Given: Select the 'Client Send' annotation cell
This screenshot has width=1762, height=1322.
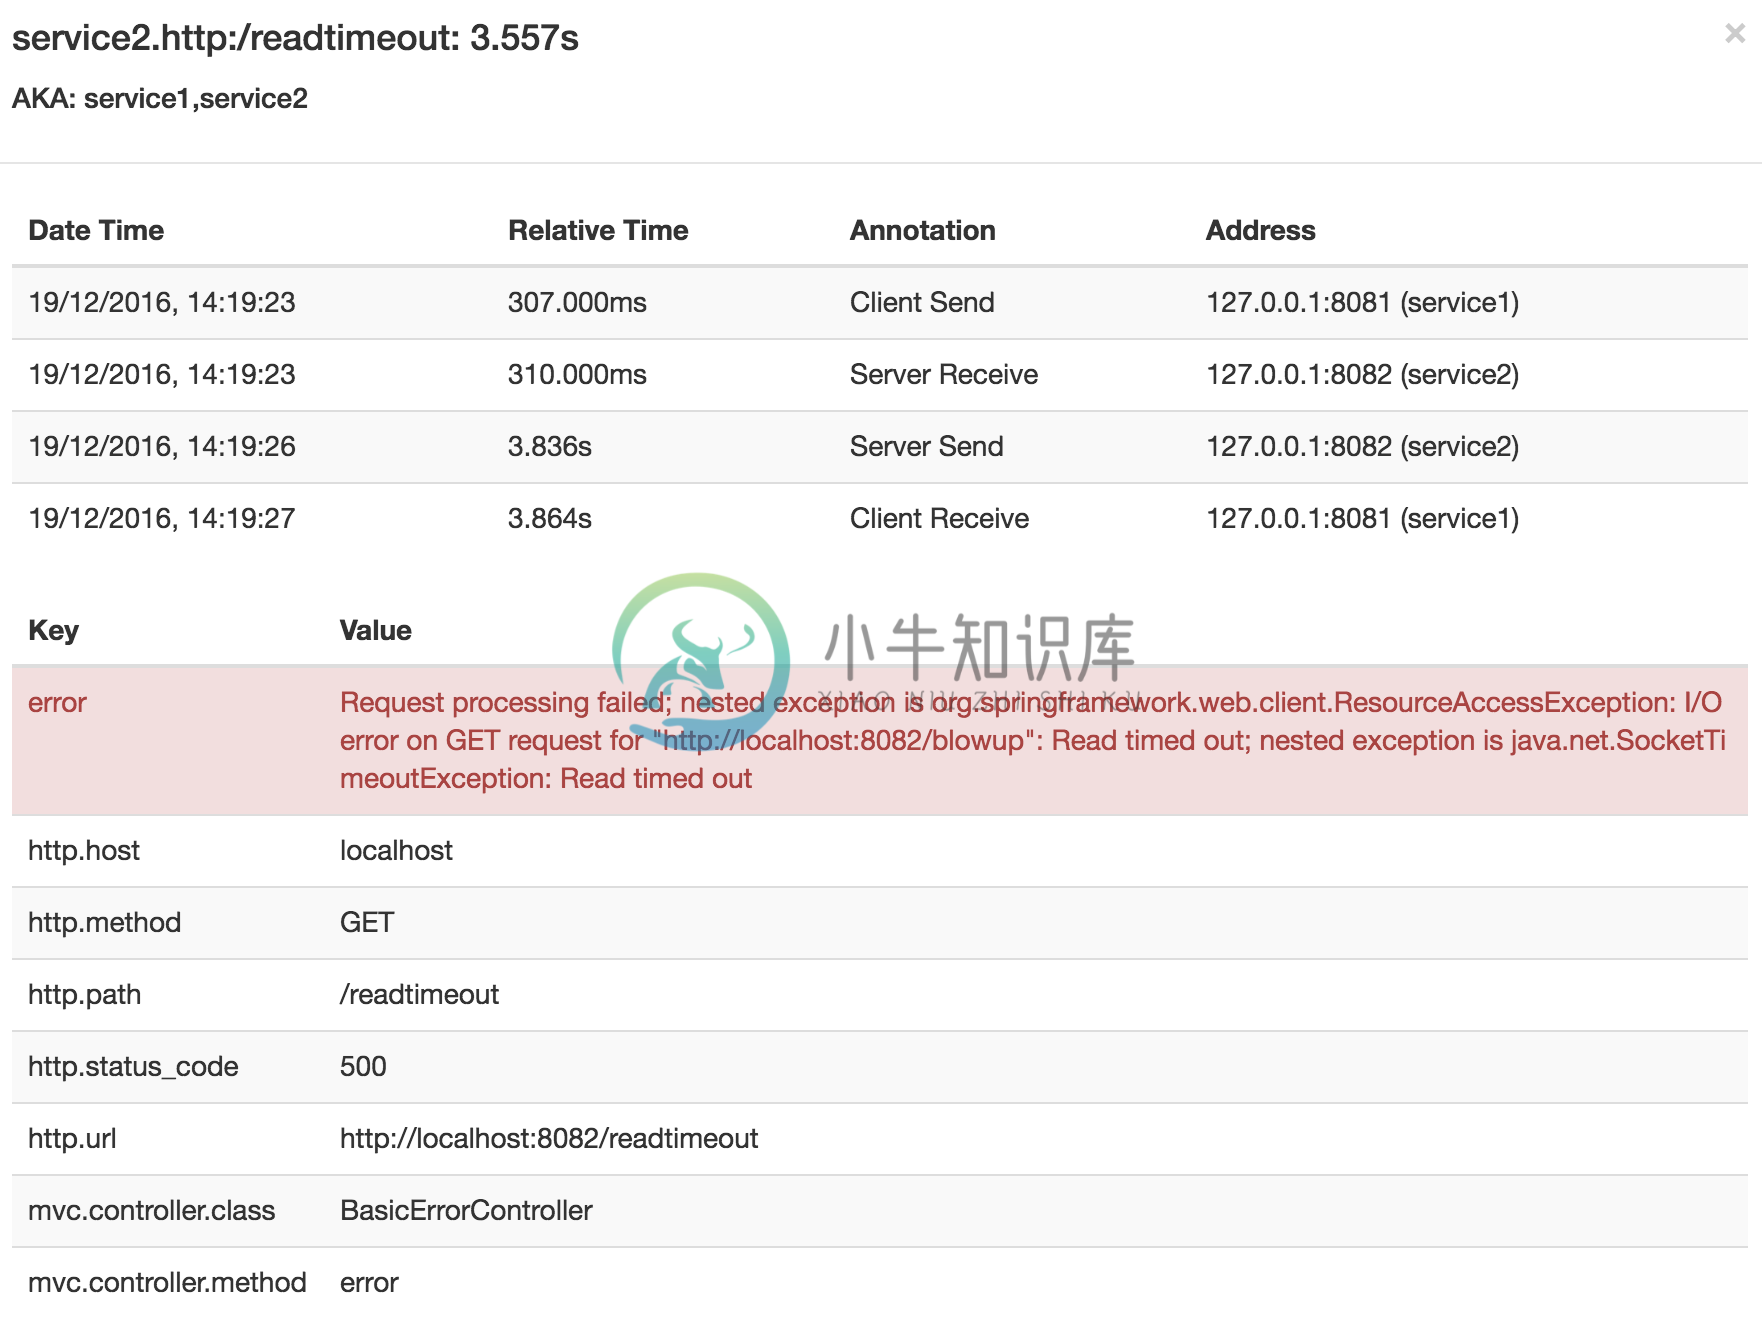Looking at the screenshot, I should coord(922,302).
